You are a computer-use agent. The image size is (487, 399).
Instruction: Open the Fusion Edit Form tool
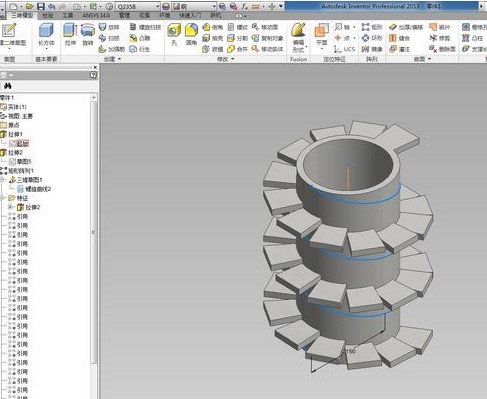(298, 37)
